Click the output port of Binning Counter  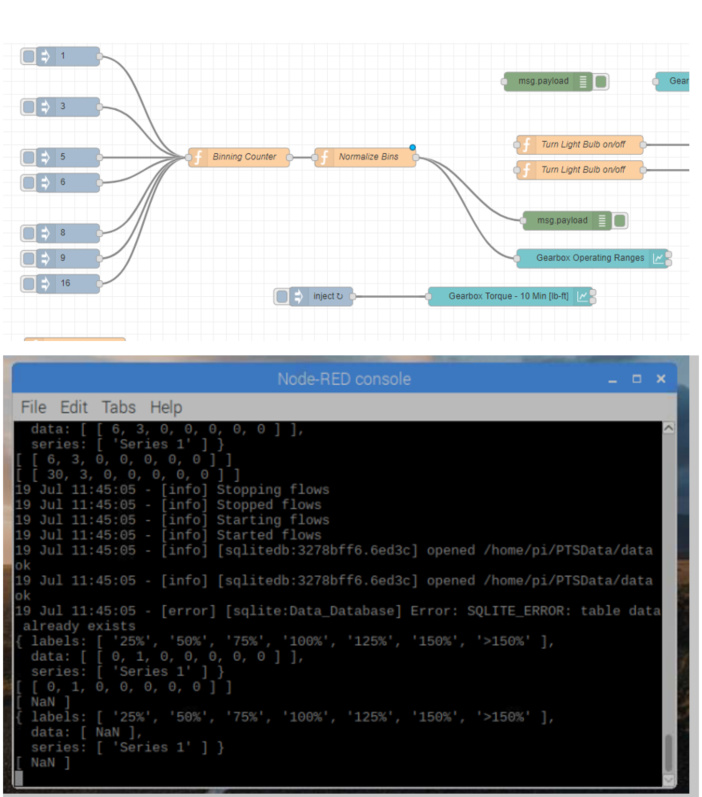coord(289,158)
